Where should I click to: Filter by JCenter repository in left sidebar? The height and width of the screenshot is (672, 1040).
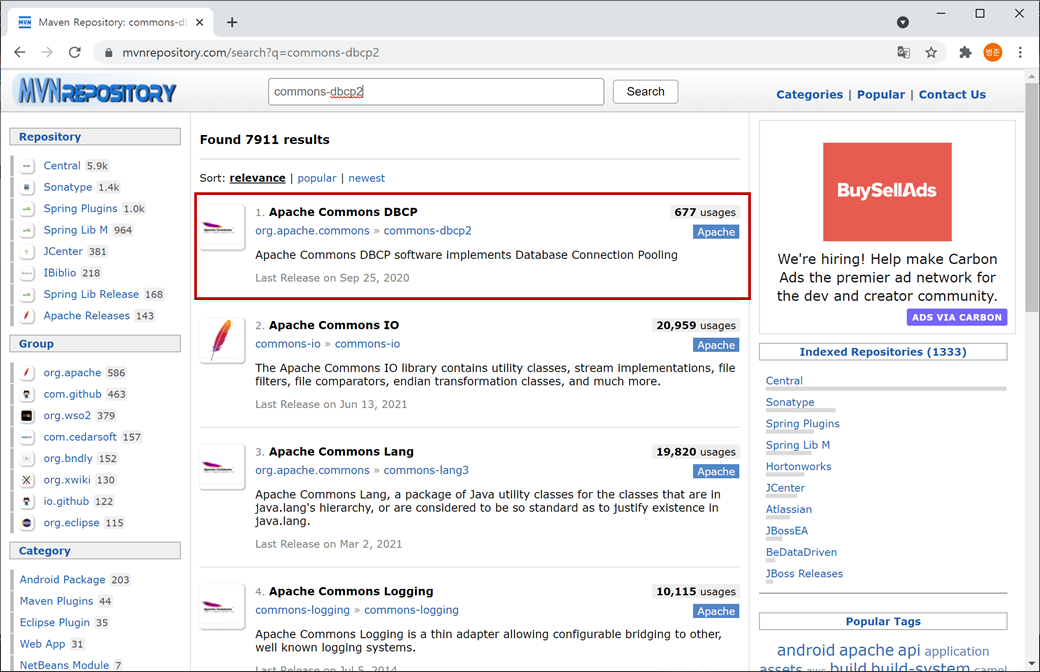63,251
